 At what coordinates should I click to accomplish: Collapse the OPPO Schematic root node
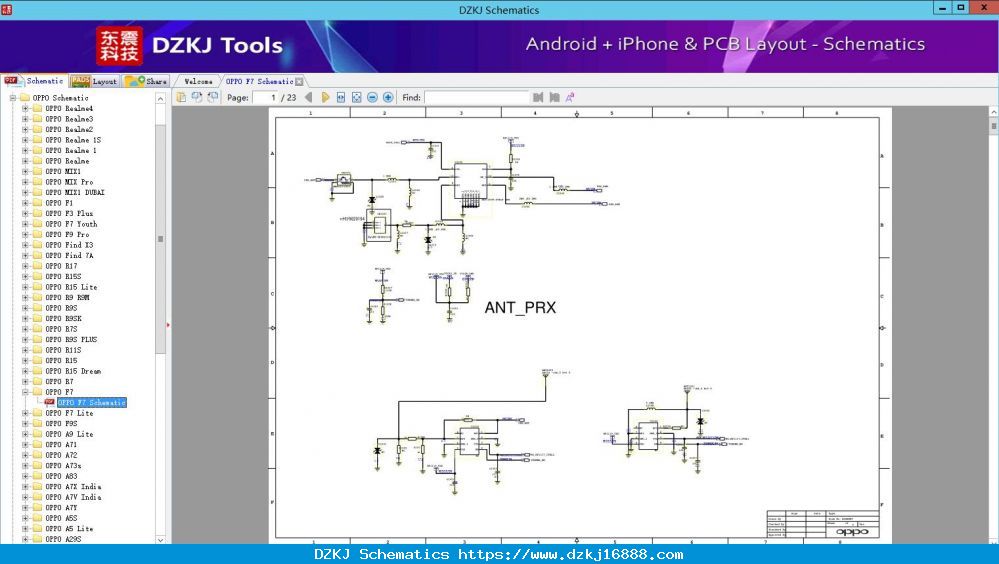pos(13,98)
